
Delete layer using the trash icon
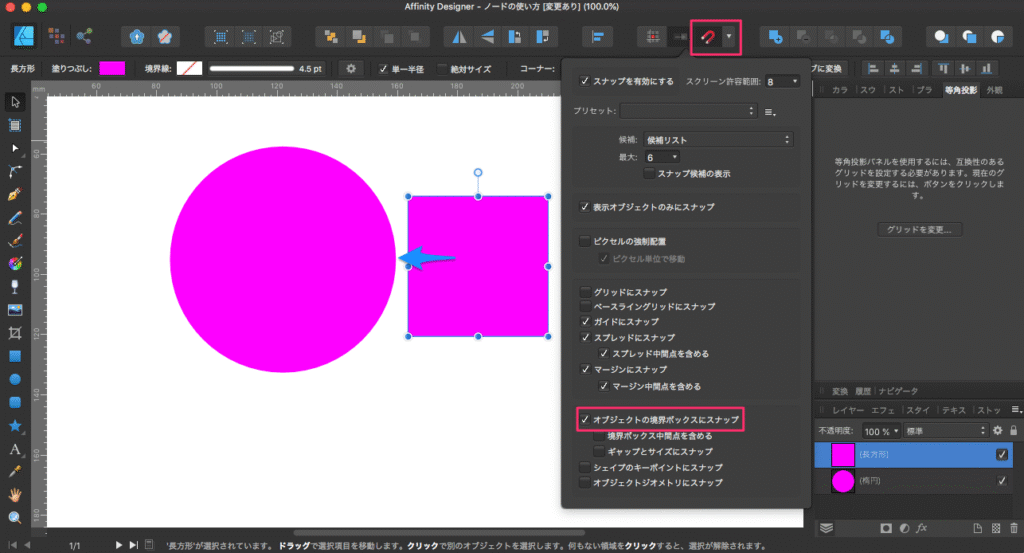[1014, 527]
